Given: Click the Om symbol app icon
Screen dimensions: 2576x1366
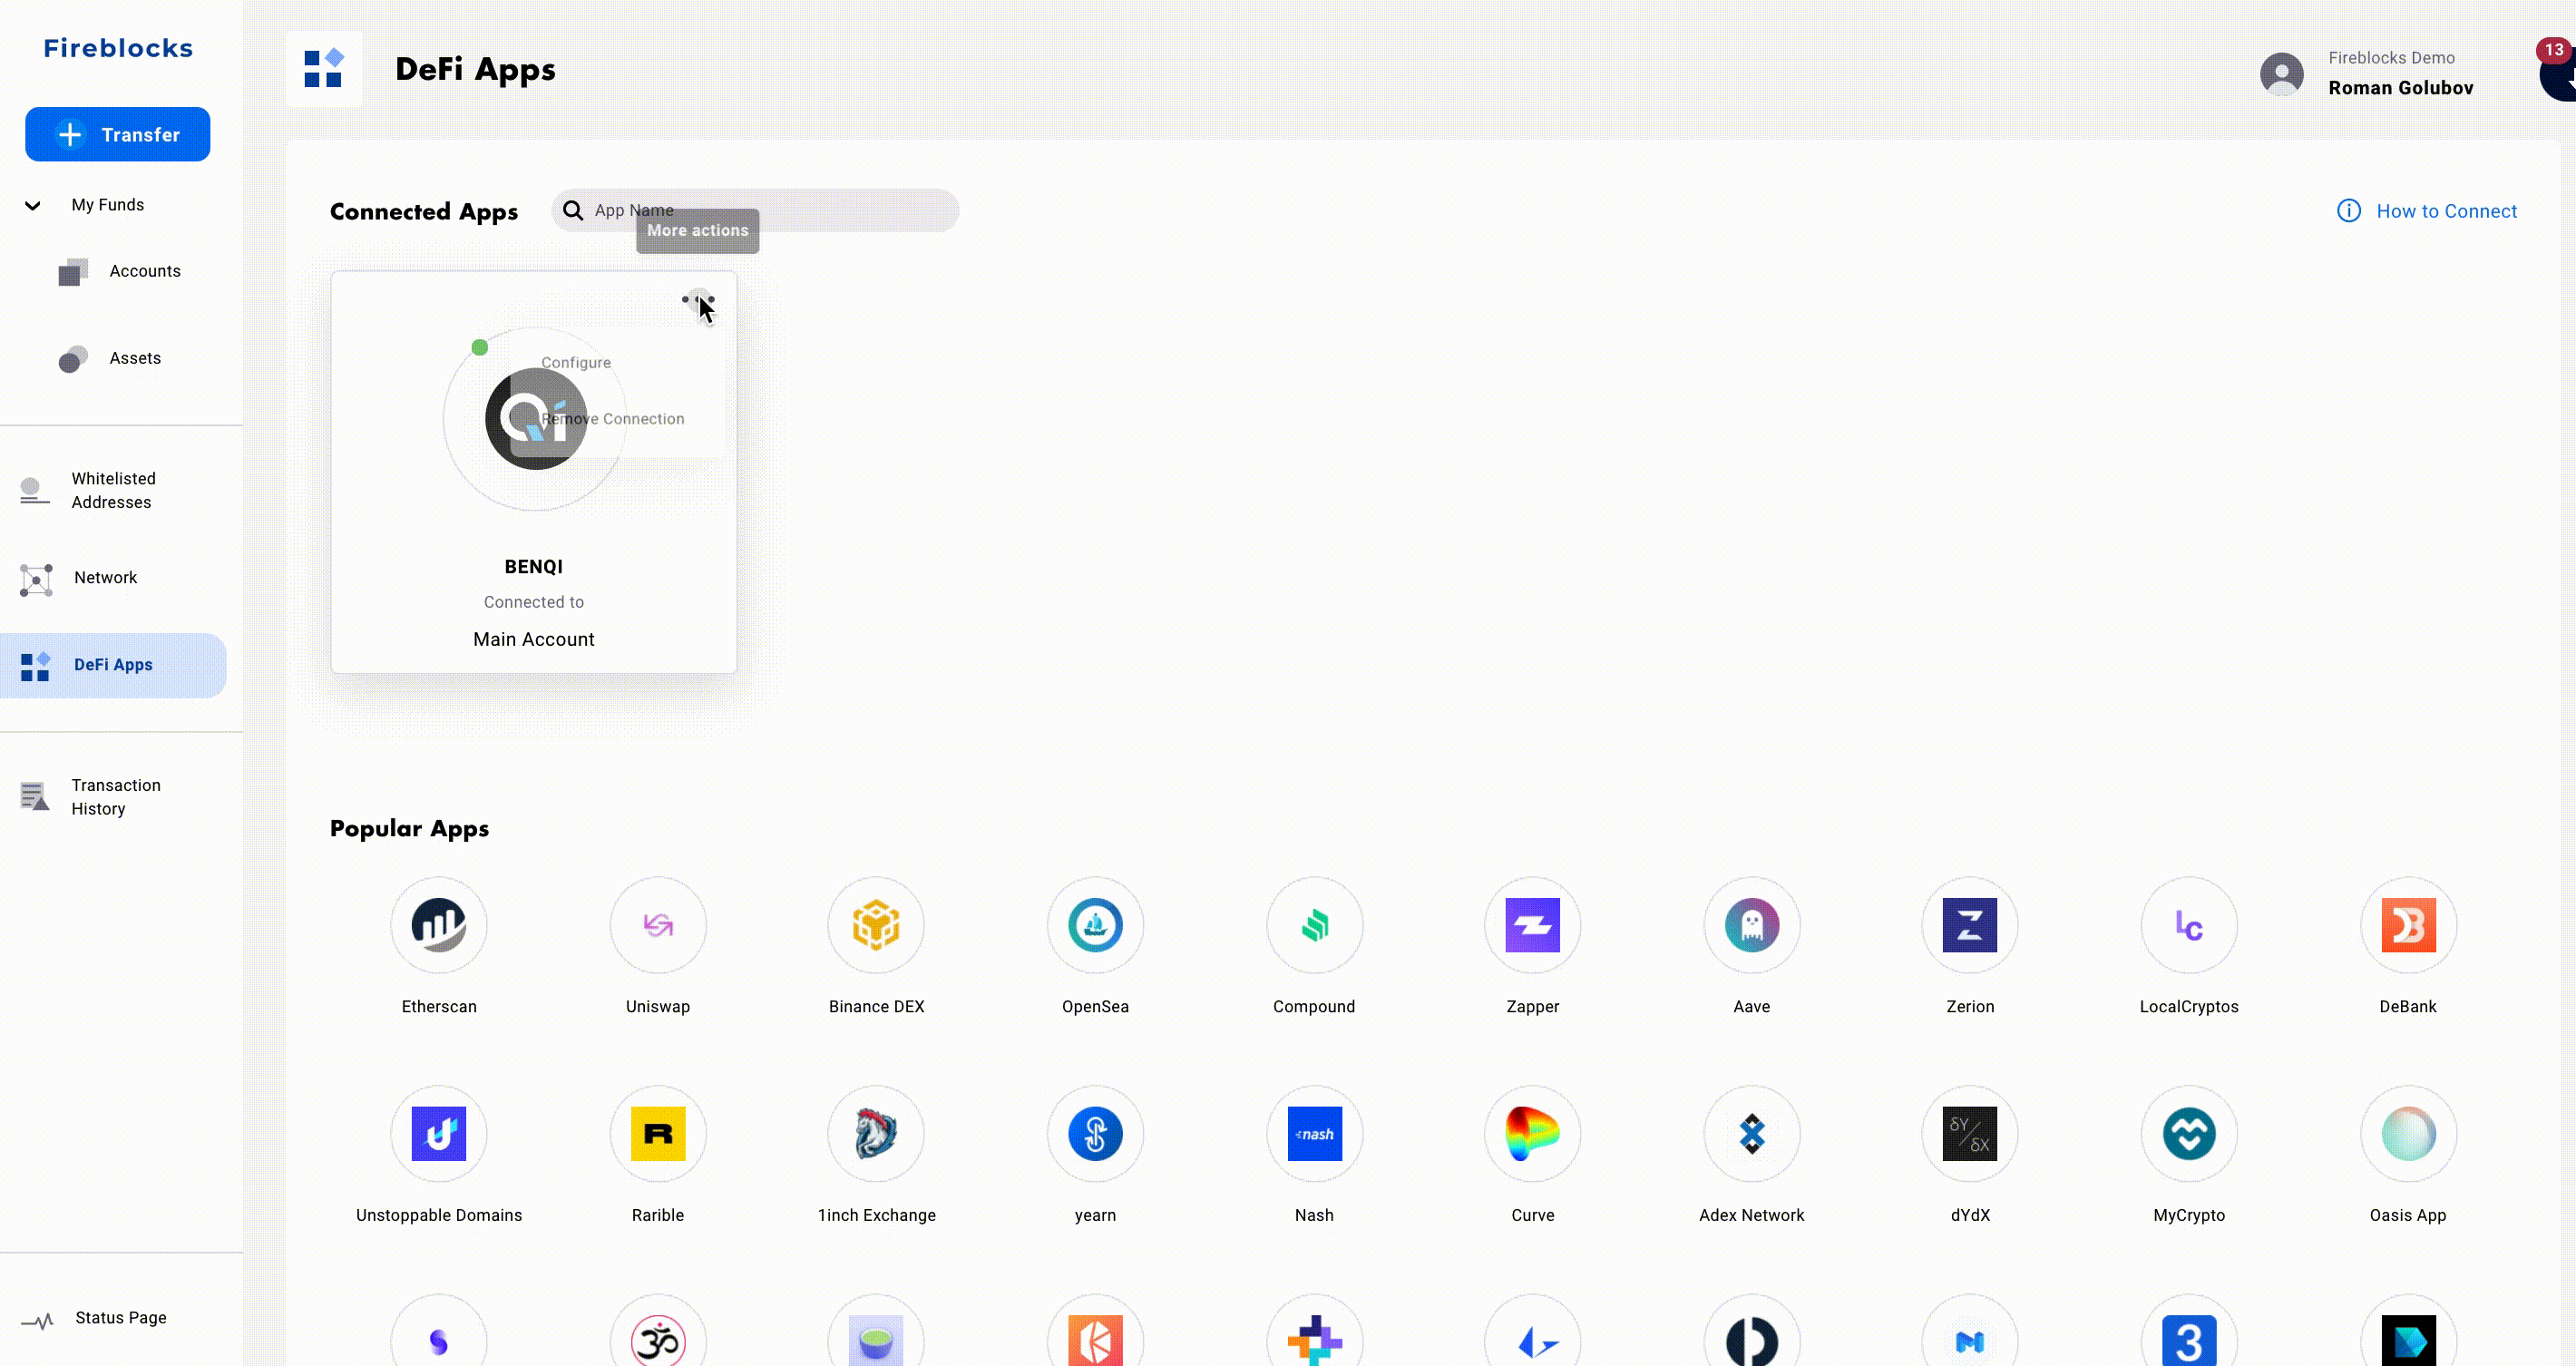Looking at the screenshot, I should point(658,1340).
